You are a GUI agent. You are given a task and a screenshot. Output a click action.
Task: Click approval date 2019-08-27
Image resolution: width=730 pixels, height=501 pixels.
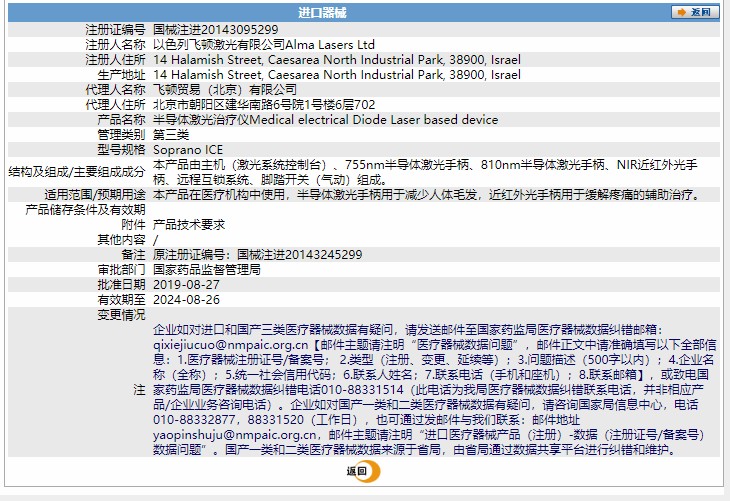click(x=186, y=284)
